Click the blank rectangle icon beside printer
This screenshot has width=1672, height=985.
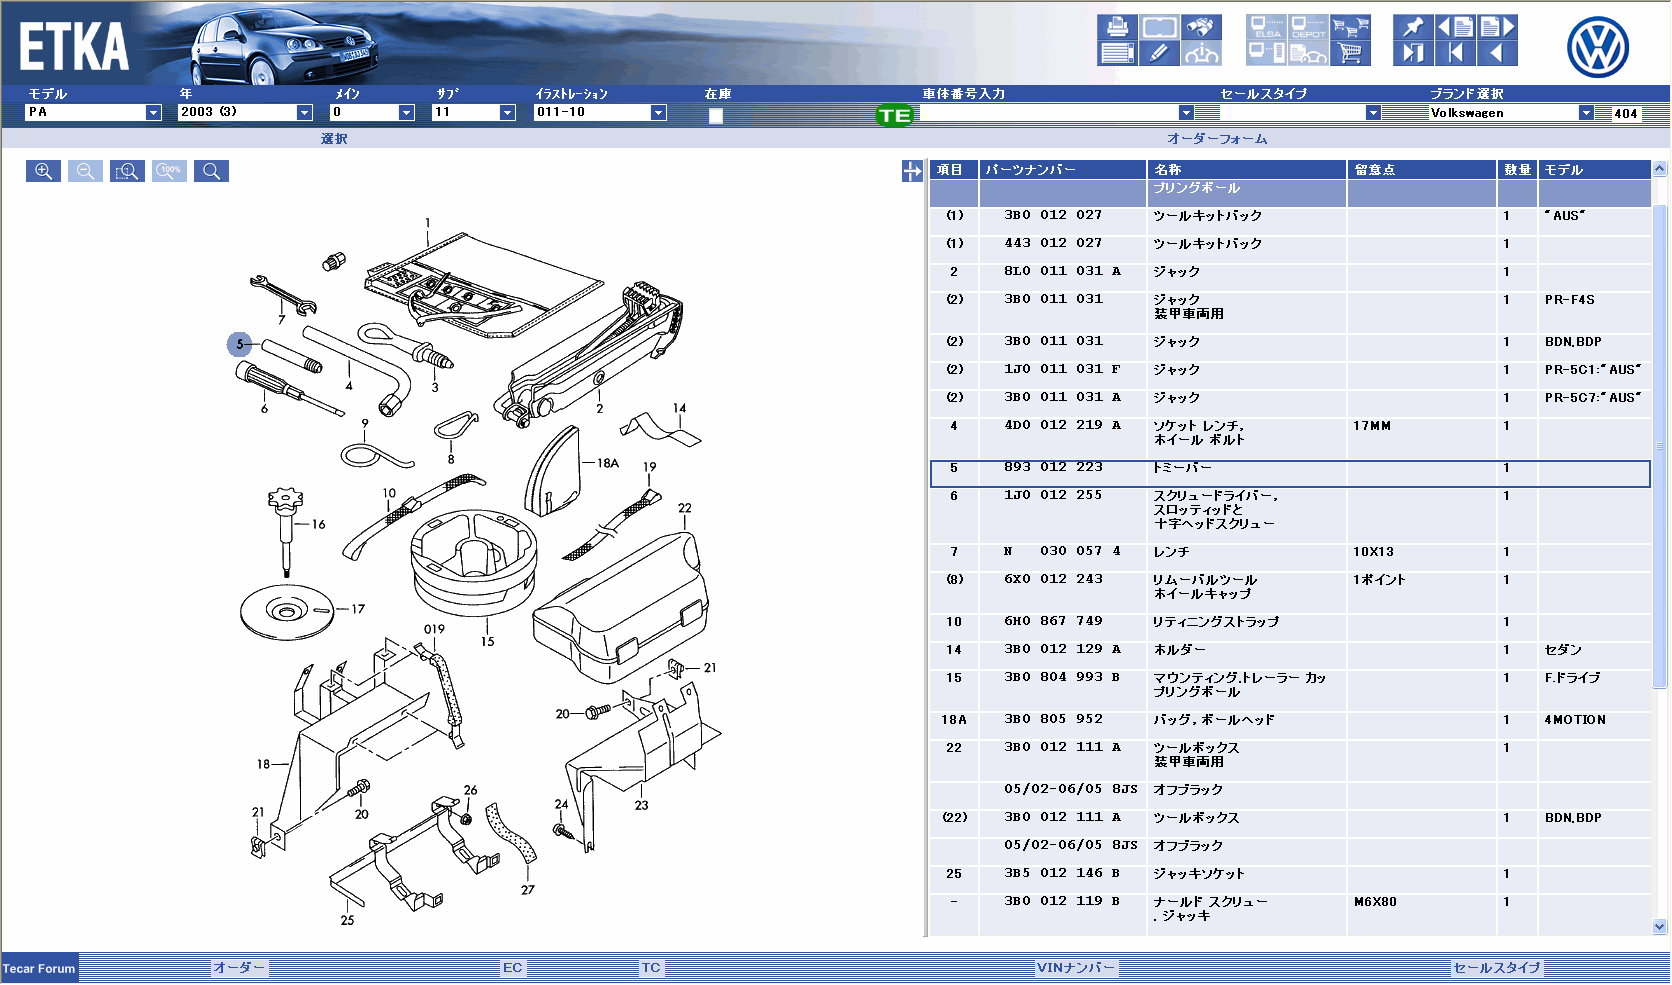click(1159, 27)
